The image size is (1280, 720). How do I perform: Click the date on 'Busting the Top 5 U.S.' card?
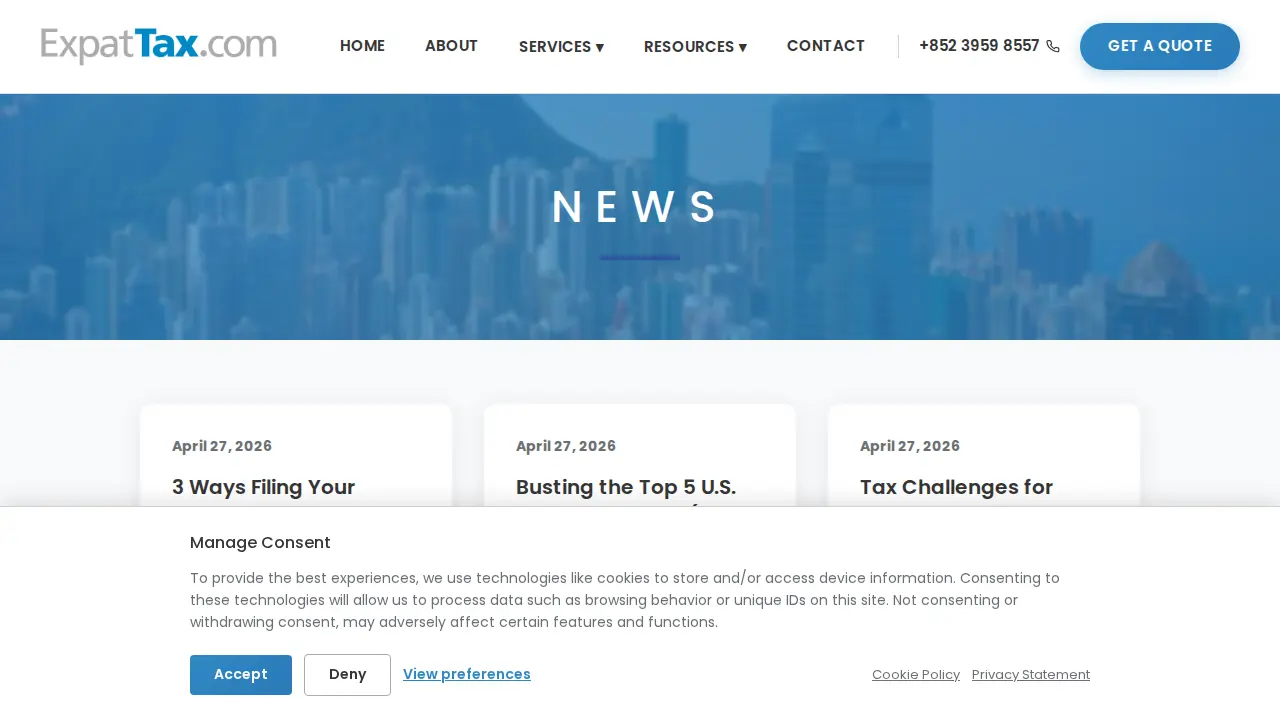click(566, 446)
